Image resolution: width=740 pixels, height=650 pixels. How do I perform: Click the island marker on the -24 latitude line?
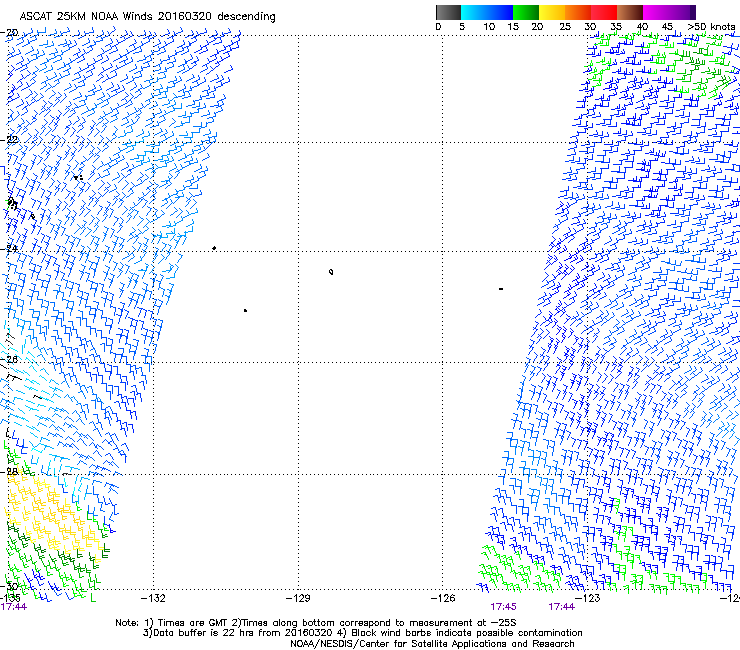(x=214, y=248)
